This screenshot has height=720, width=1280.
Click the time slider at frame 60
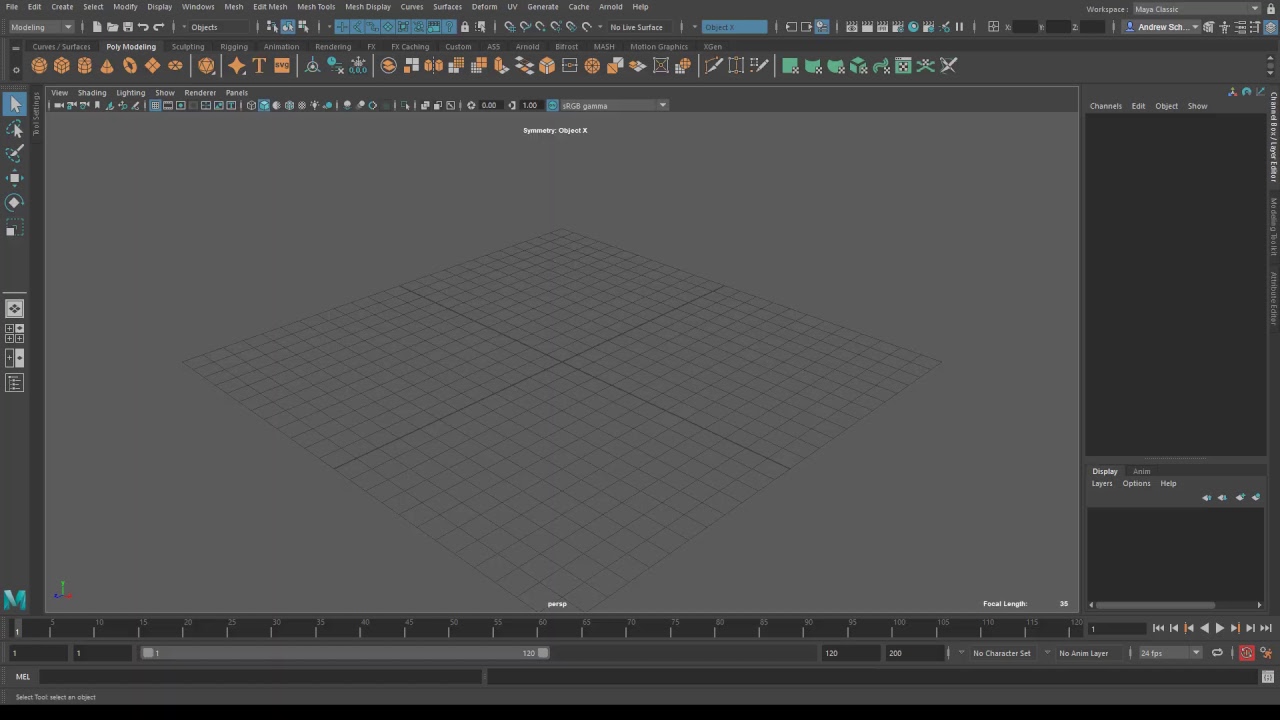(543, 628)
